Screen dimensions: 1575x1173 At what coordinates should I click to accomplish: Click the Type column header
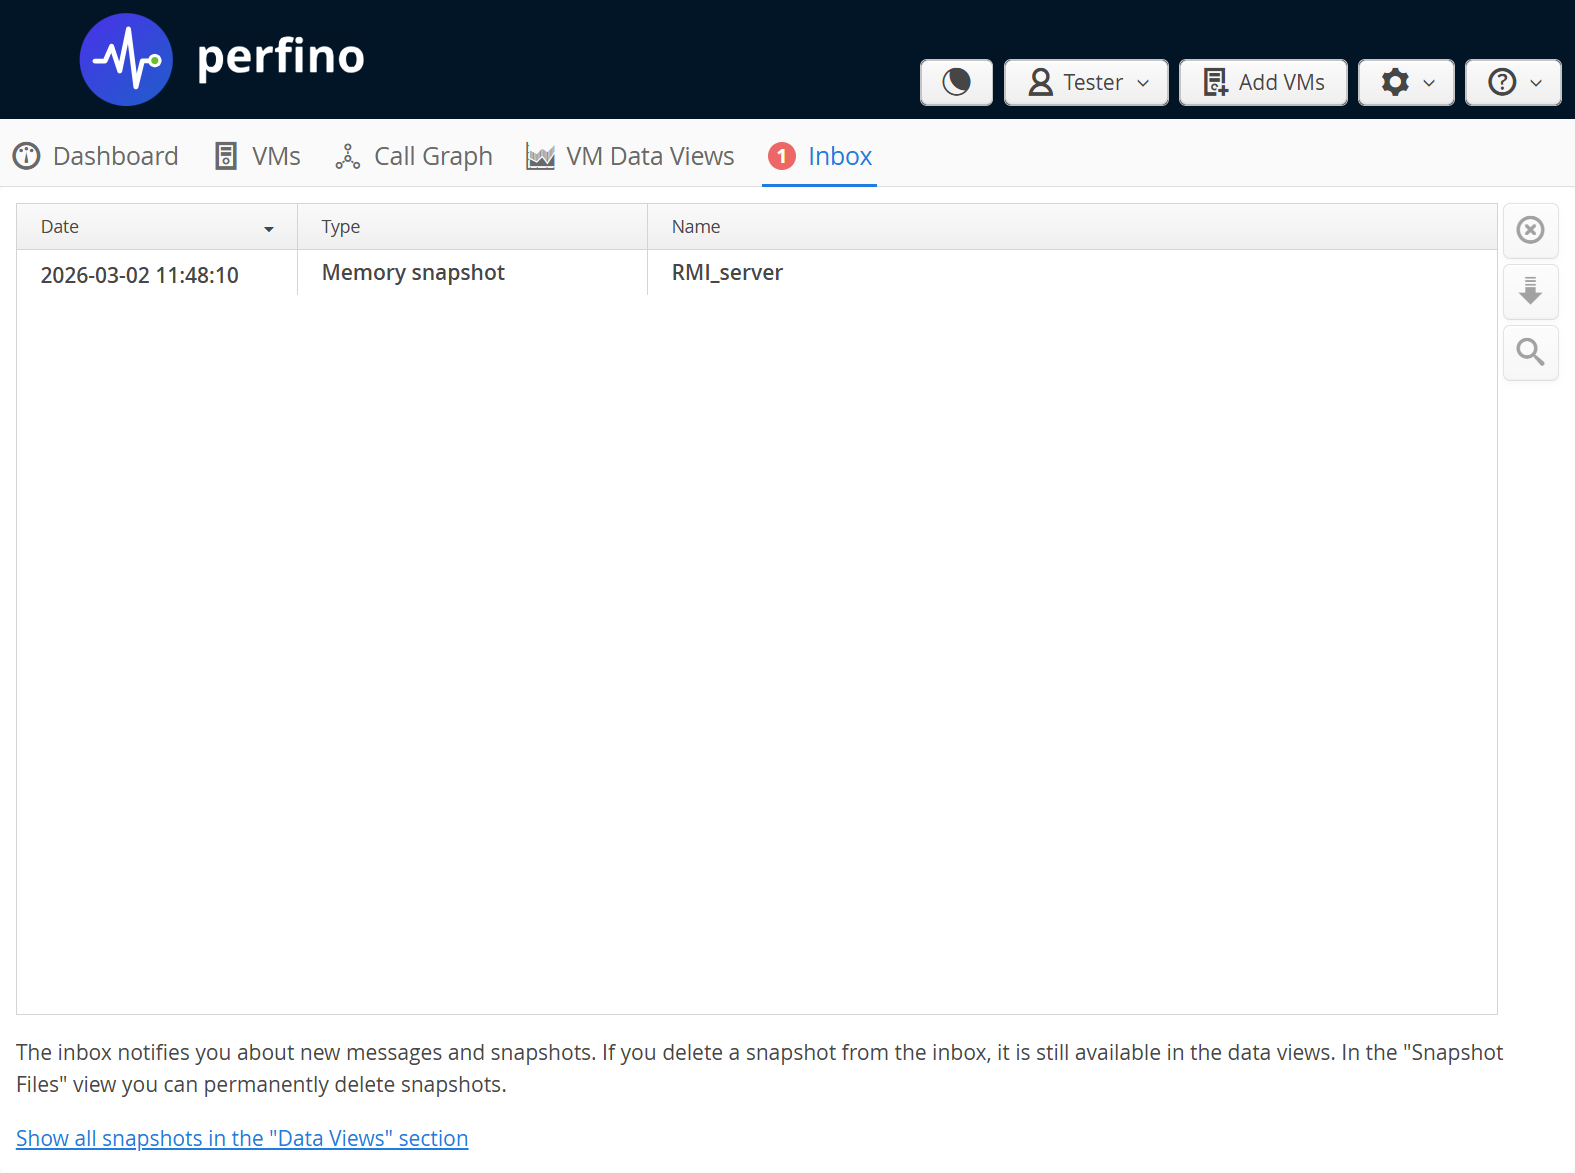click(x=341, y=227)
